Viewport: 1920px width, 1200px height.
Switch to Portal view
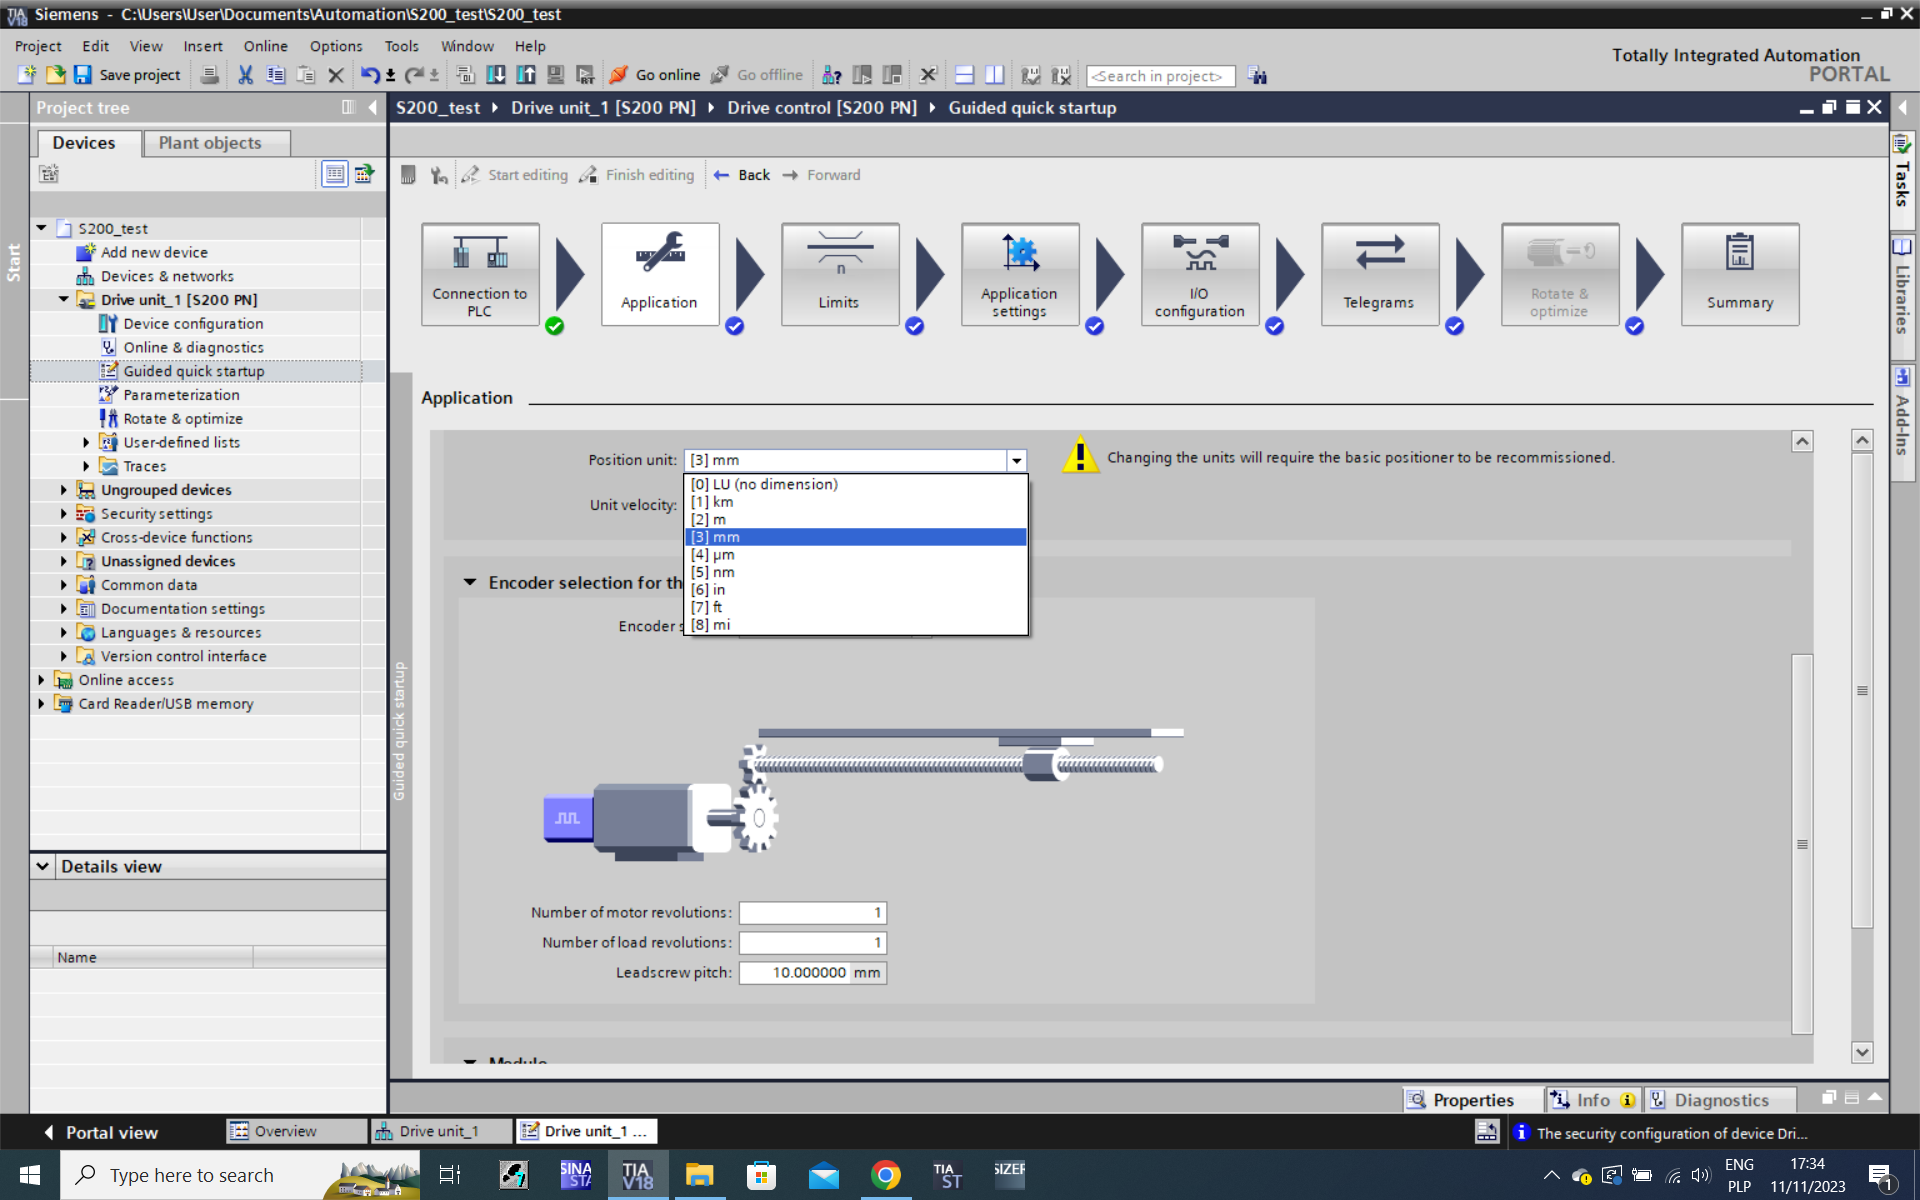100,1132
